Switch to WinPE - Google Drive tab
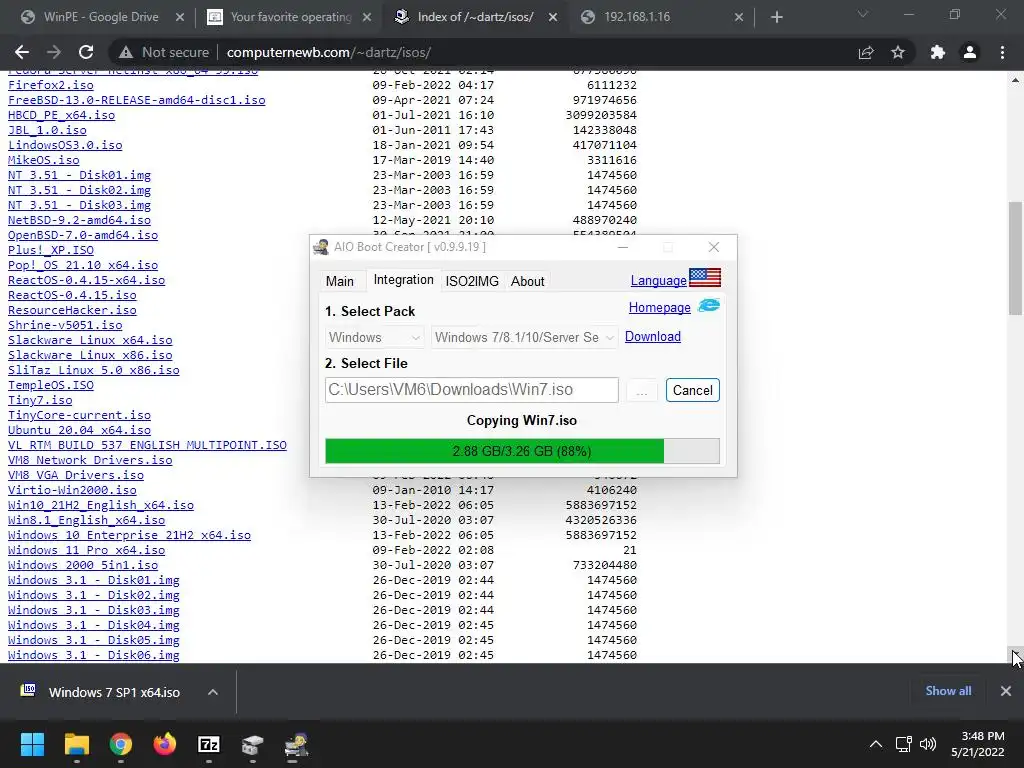Viewport: 1024px width, 768px height. coord(101,17)
